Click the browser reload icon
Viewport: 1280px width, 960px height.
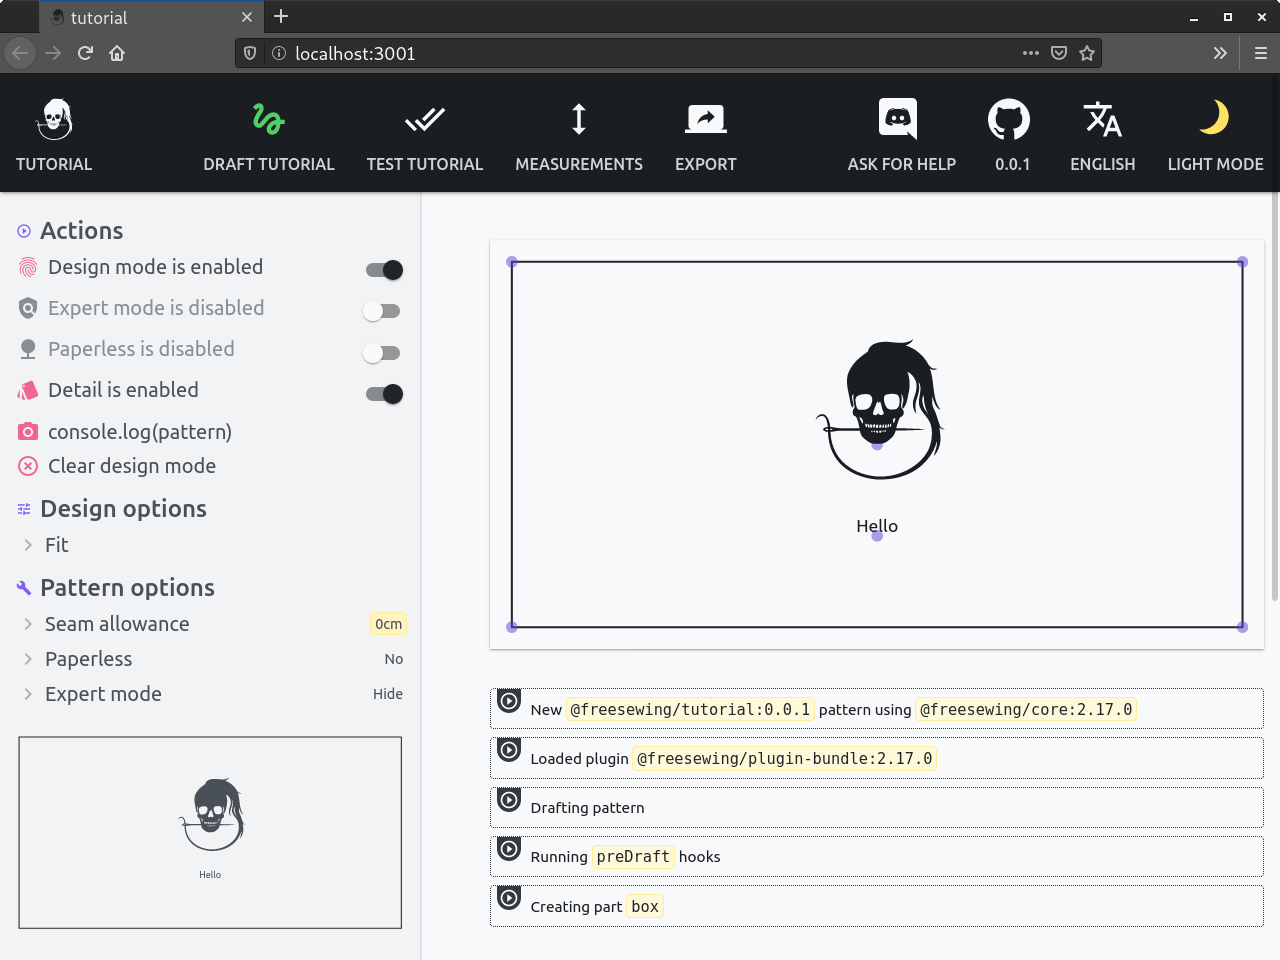pos(85,53)
